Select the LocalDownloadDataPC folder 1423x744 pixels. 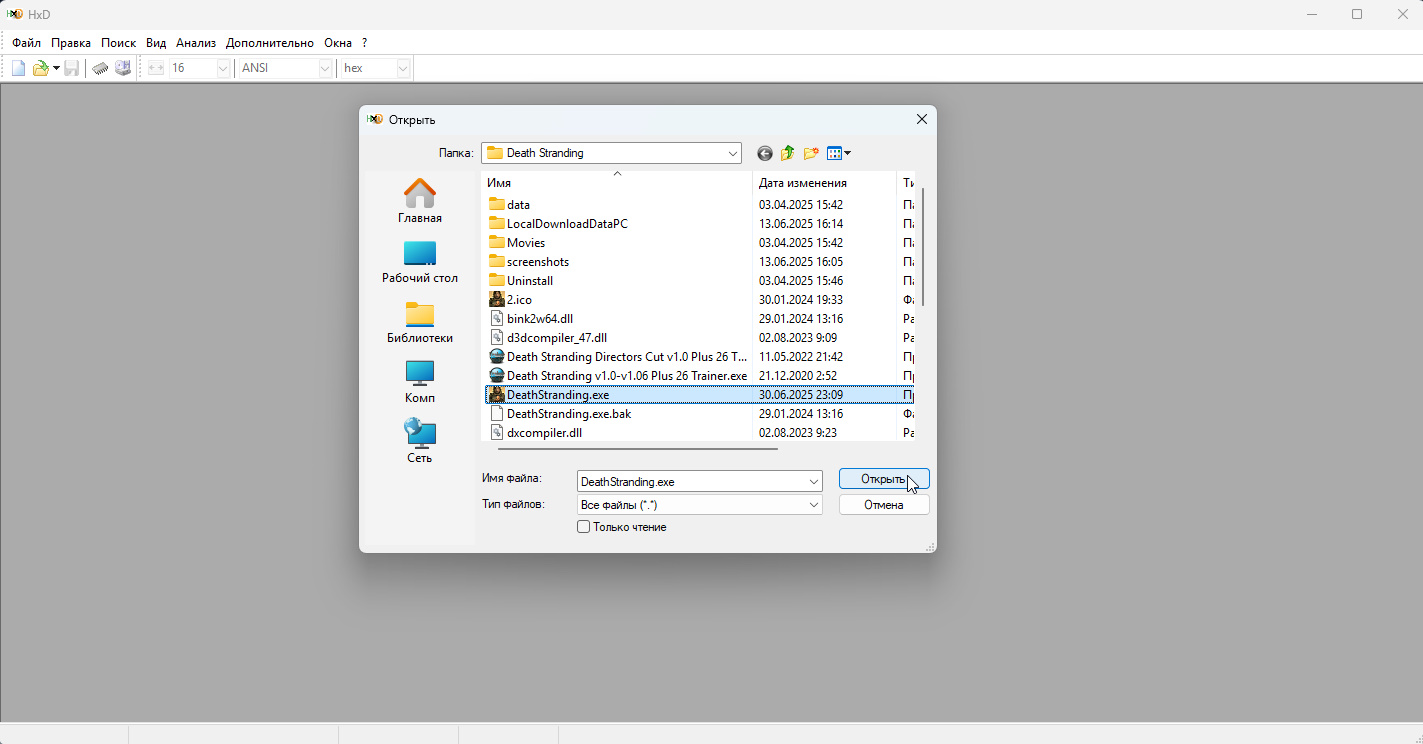[559, 223]
